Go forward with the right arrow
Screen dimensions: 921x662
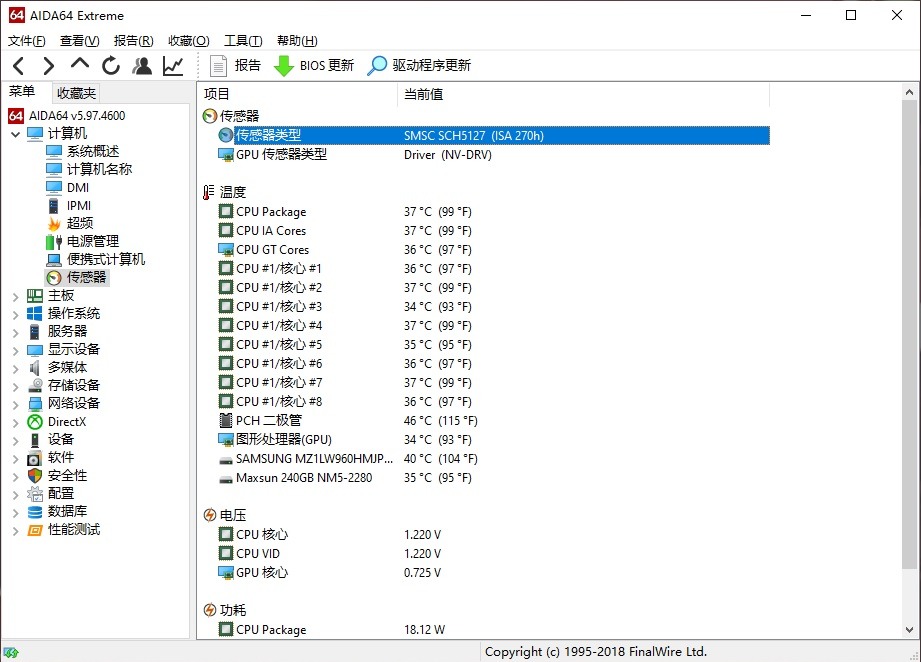(49, 65)
